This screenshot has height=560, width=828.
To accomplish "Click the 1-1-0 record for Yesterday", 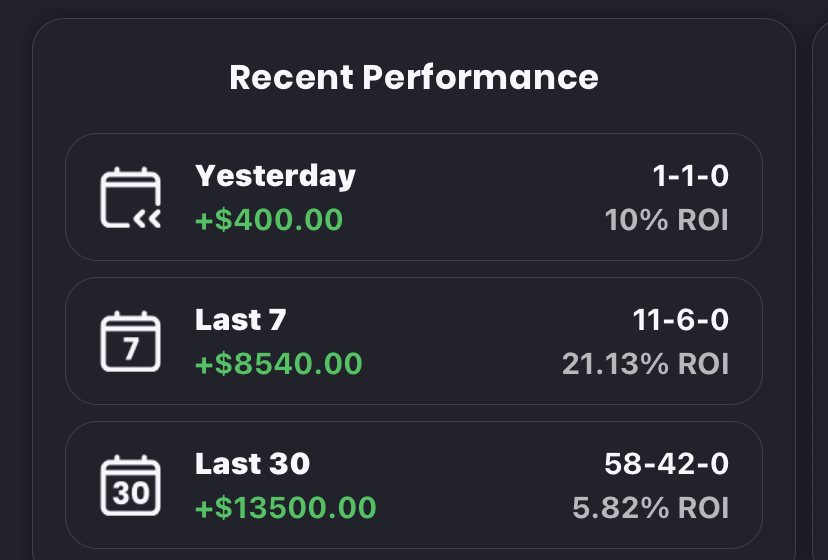I will coord(690,176).
